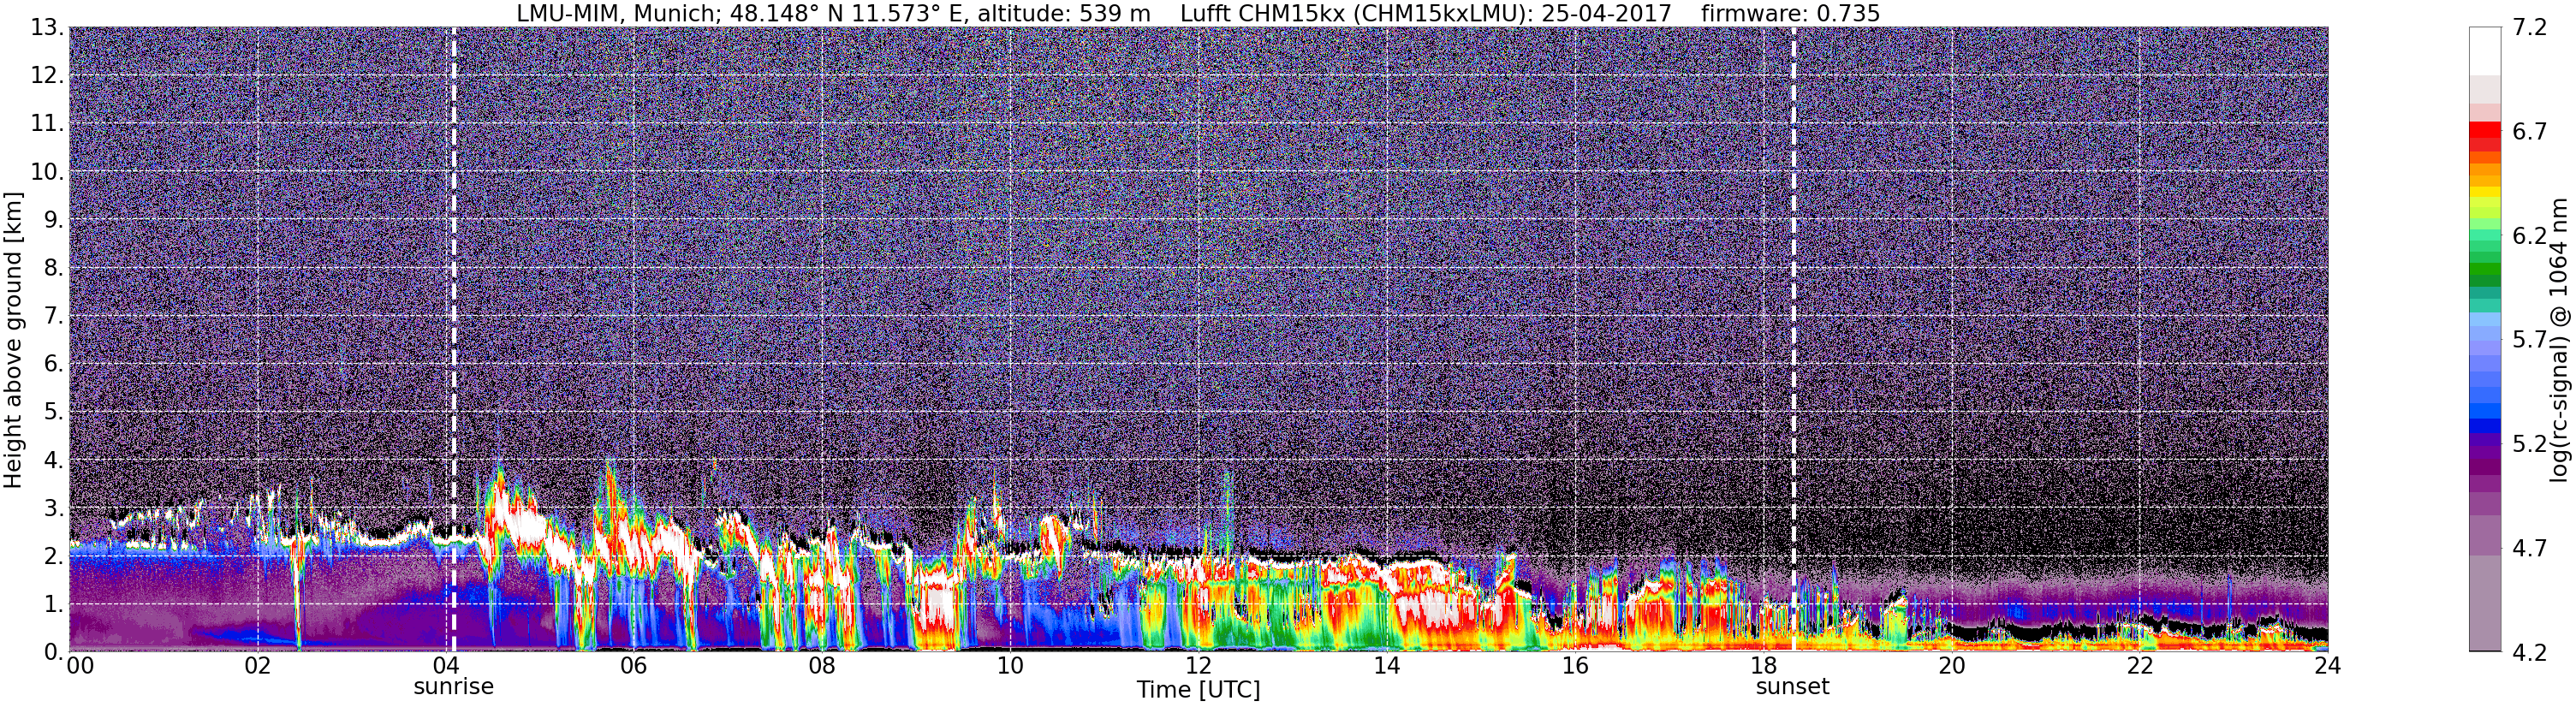Image resolution: width=2576 pixels, height=707 pixels.
Task: Click the dashed sunrise line on the plot
Action: click(454, 339)
